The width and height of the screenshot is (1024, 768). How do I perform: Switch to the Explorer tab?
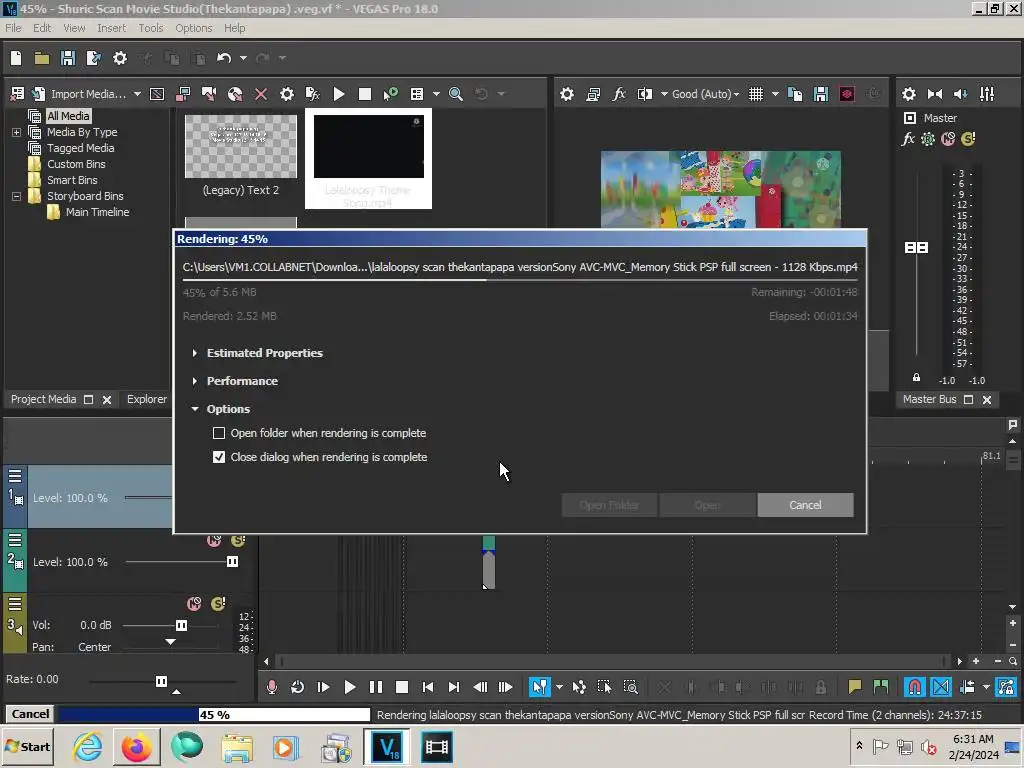(x=147, y=399)
